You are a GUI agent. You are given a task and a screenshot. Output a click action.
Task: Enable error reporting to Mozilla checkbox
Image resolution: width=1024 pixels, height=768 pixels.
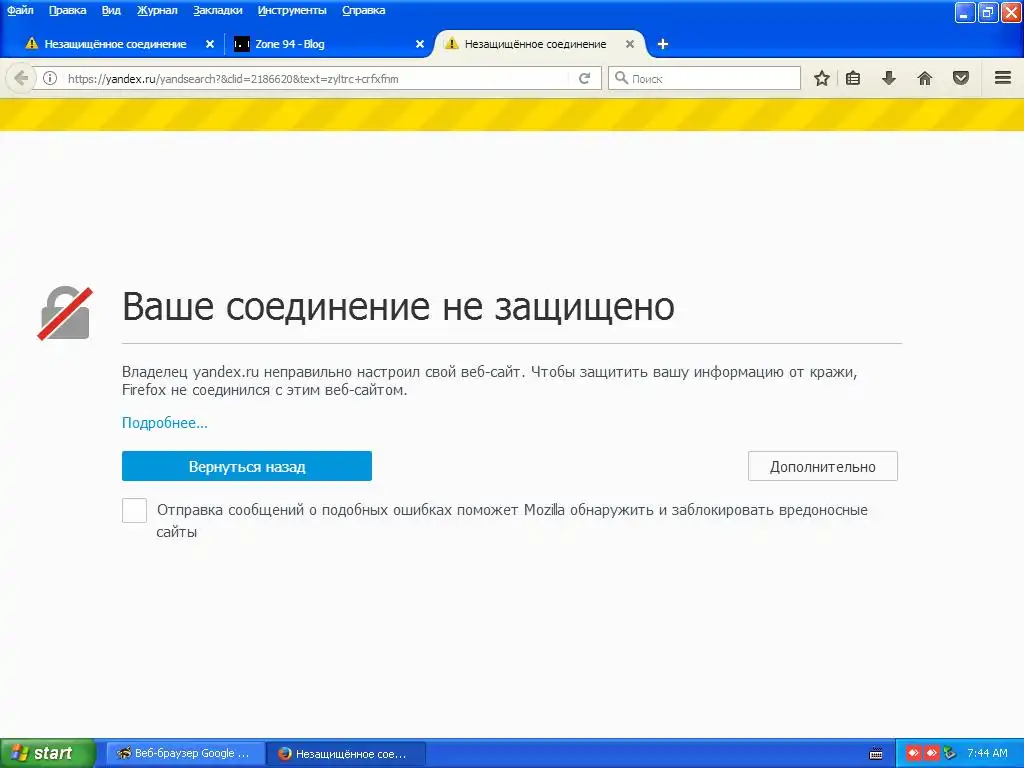coord(134,510)
